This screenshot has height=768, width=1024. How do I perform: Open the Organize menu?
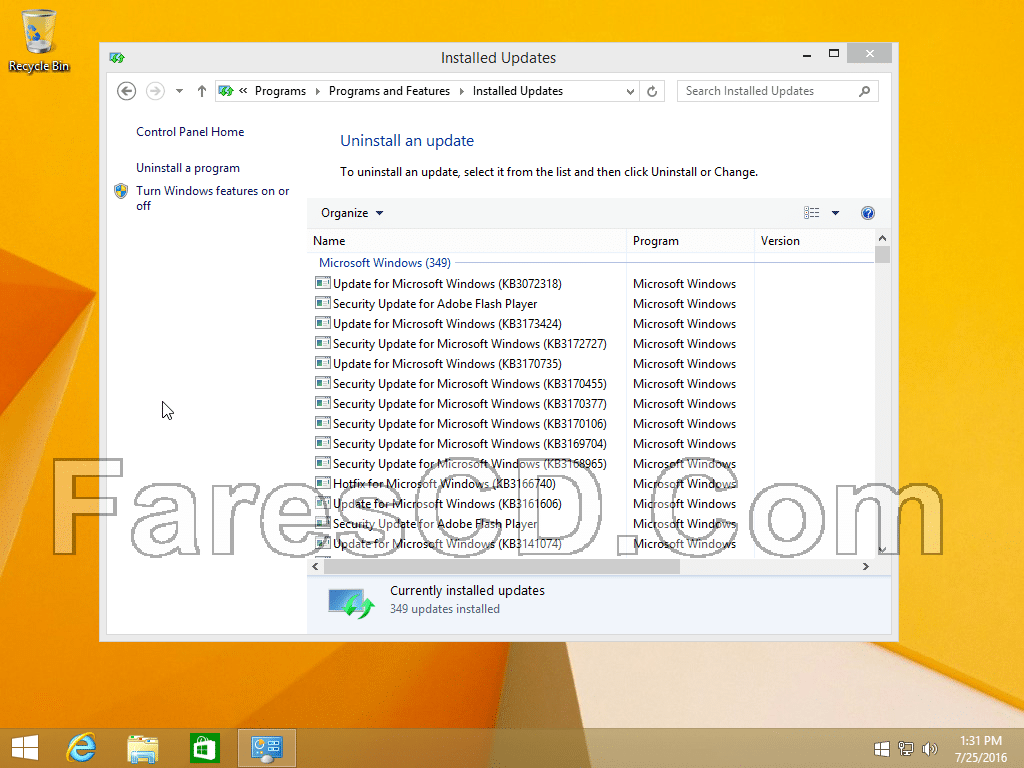[352, 213]
